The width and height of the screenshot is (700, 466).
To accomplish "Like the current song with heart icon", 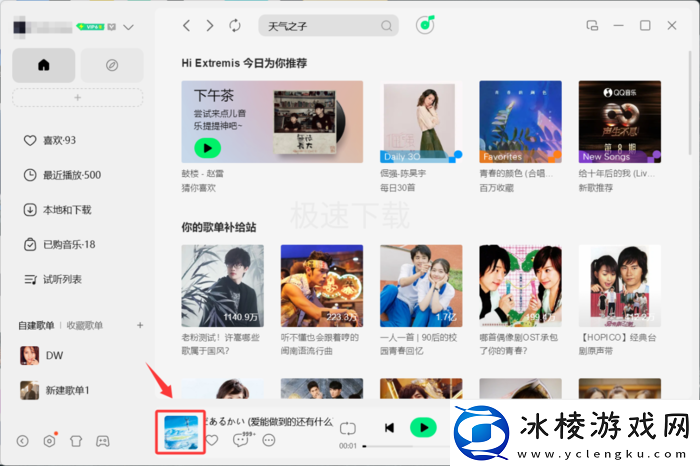I will click(x=212, y=441).
